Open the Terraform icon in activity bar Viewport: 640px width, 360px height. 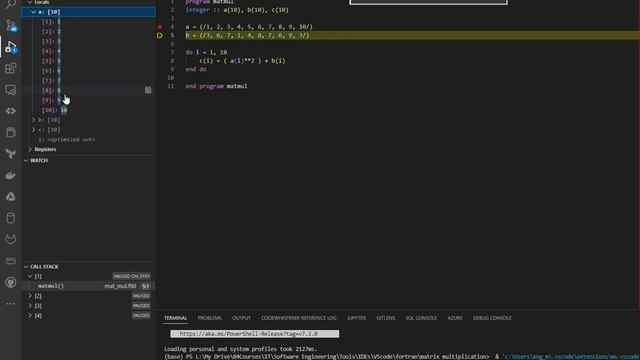(11, 153)
